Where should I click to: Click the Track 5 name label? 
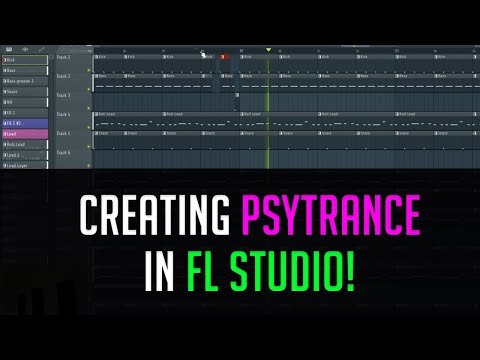coord(63,133)
